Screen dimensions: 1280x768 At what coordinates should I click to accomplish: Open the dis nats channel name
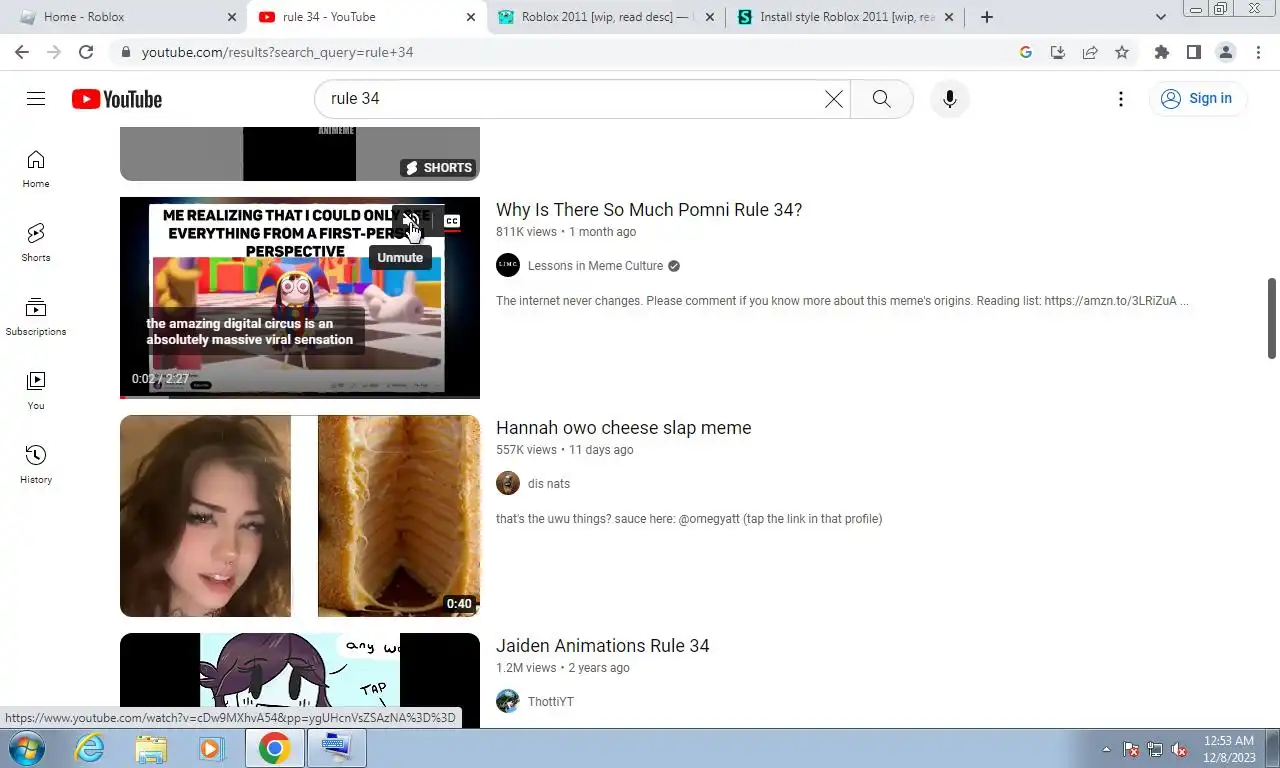pyautogui.click(x=549, y=484)
